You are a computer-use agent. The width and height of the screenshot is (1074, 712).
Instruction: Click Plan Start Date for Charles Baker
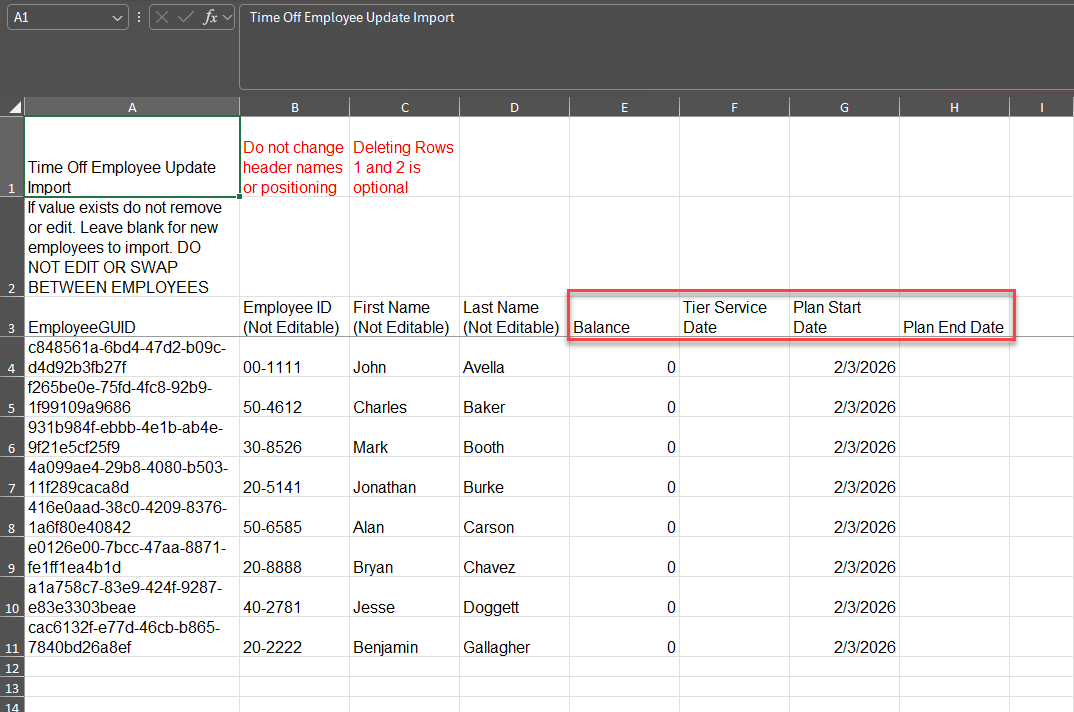[x=845, y=397]
